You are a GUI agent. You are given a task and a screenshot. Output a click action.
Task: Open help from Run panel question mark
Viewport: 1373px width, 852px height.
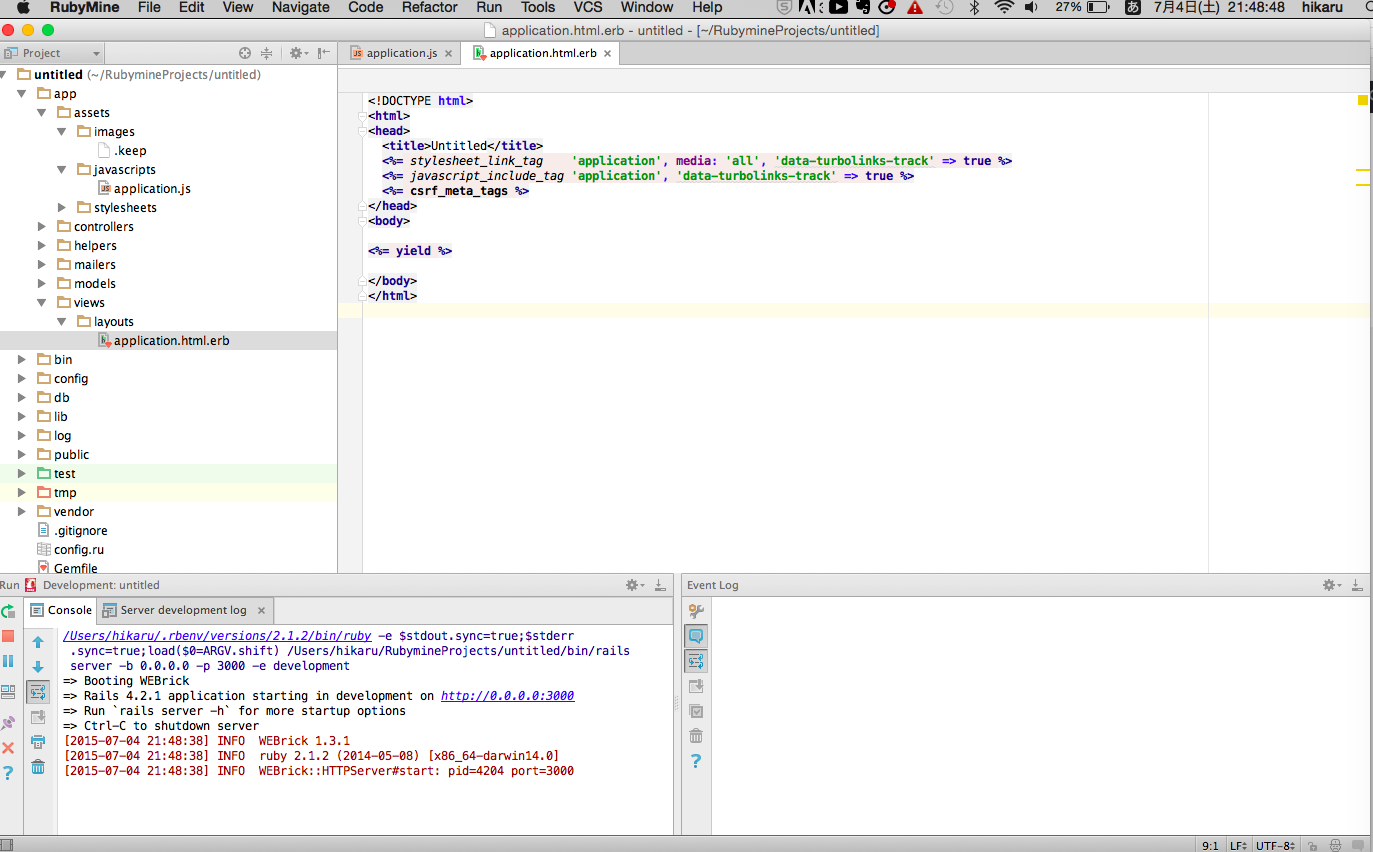coord(8,773)
